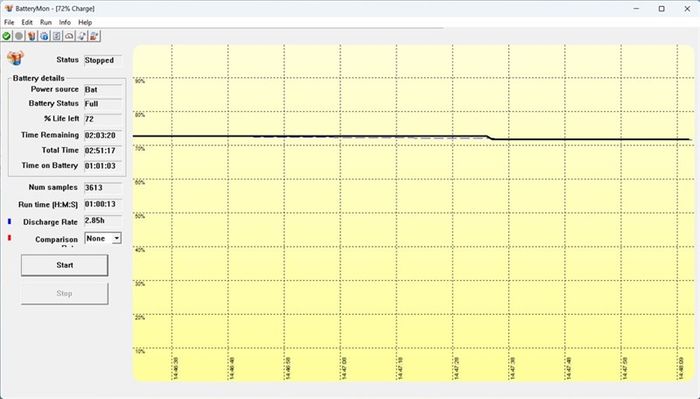The height and width of the screenshot is (399, 700).
Task: Open the File menu
Action: [x=9, y=22]
